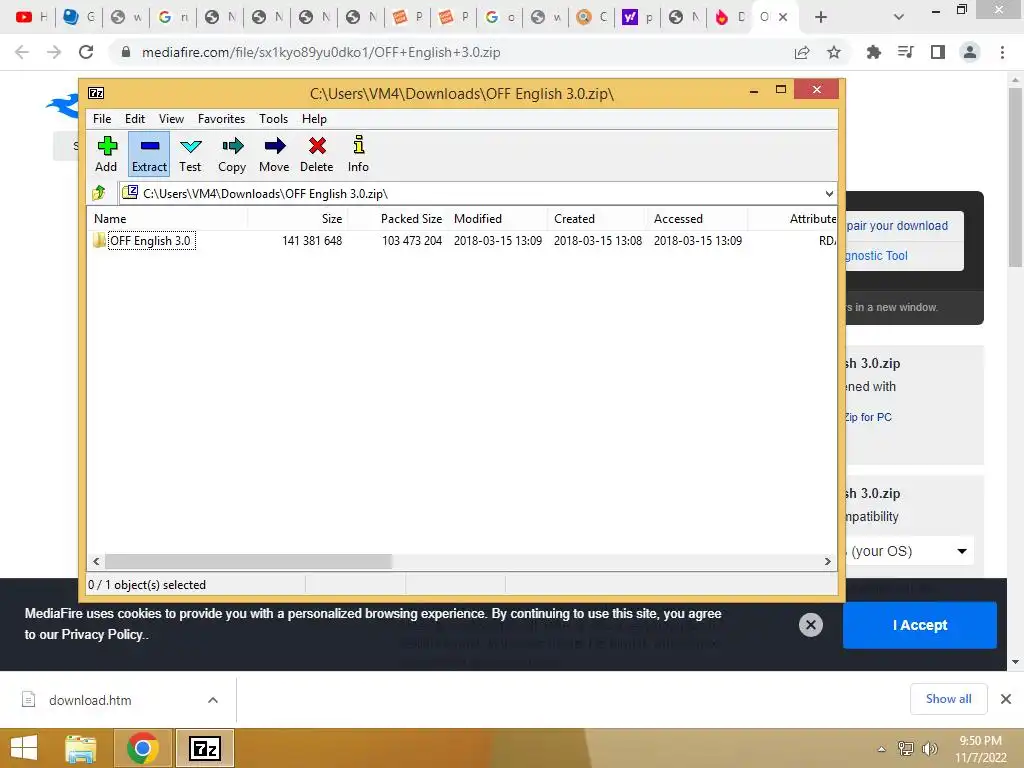
Task: Click the size value 141 381 648
Action: [x=312, y=241]
